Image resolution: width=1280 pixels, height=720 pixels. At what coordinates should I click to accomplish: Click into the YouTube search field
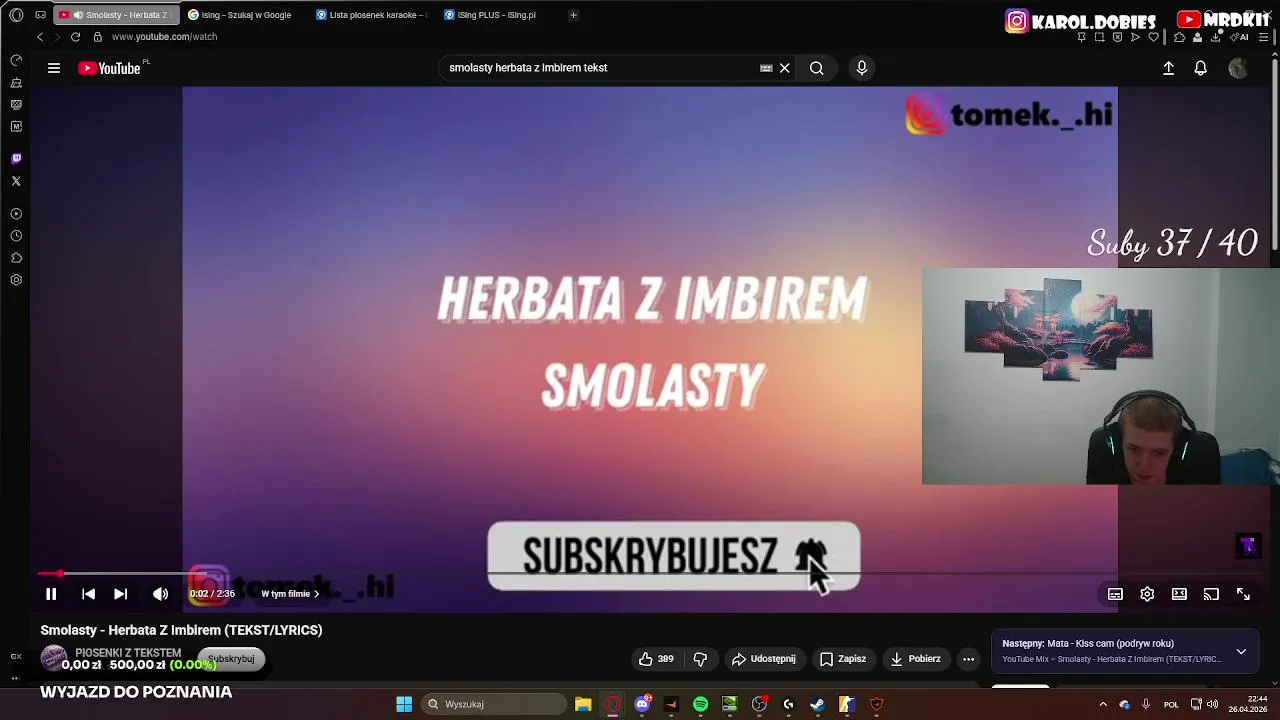(600, 68)
